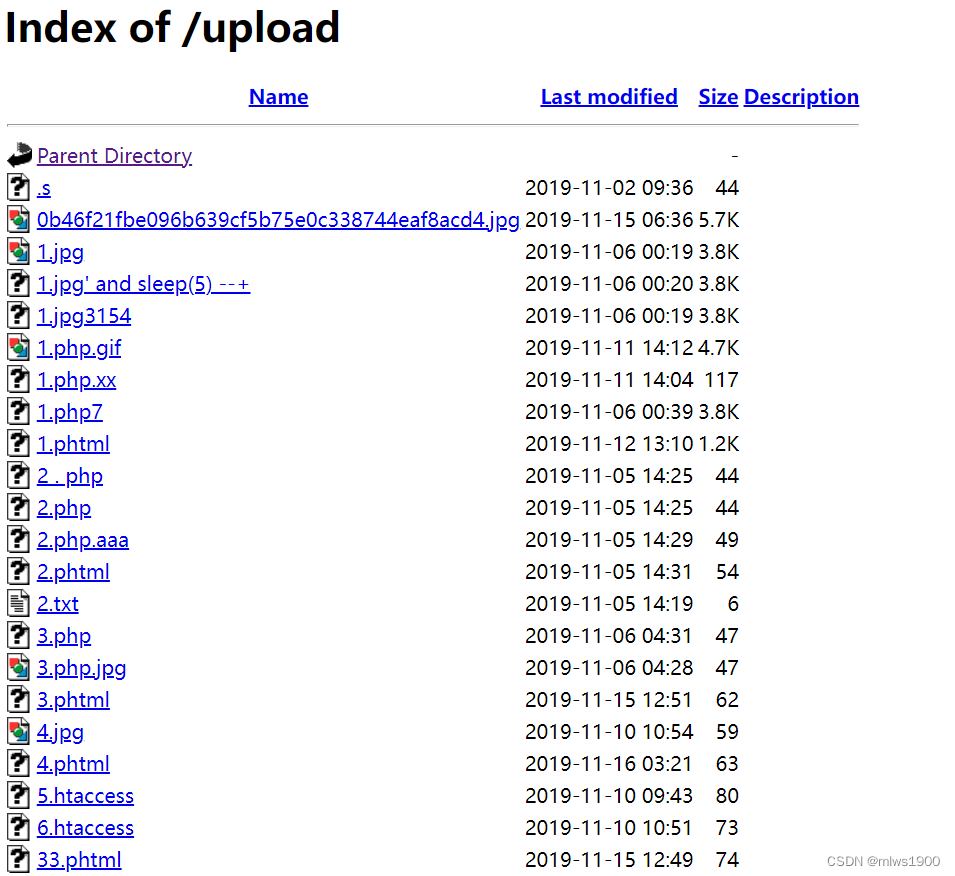Sort listing by the Name column header

click(278, 97)
